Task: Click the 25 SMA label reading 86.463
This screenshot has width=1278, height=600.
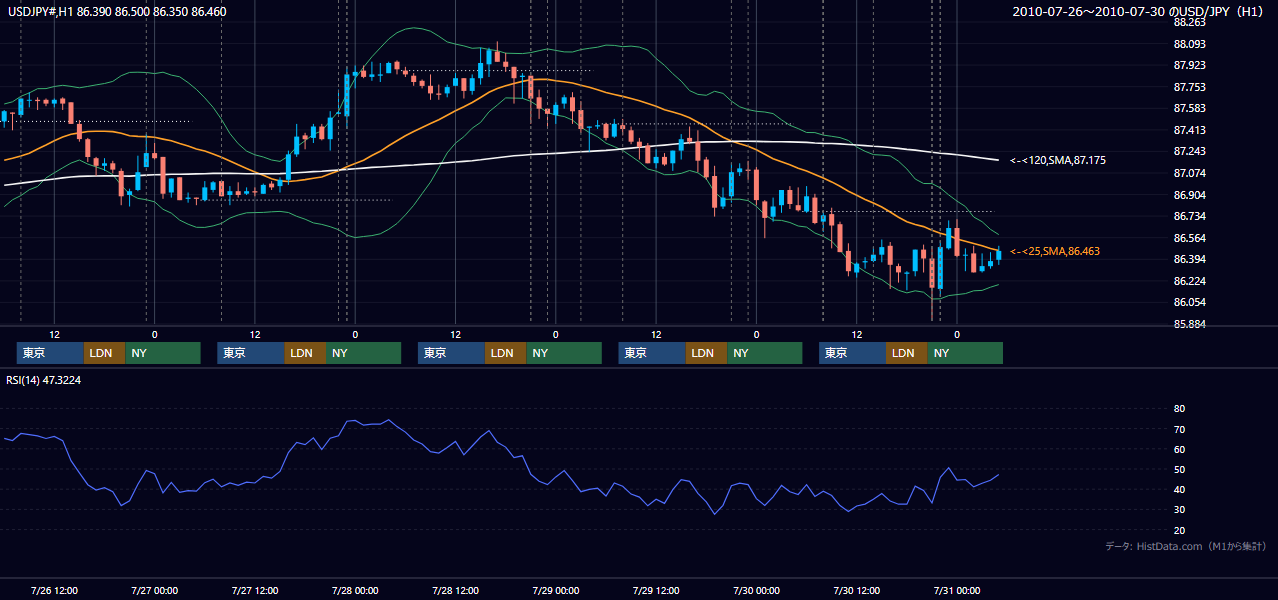Action: coord(1055,252)
